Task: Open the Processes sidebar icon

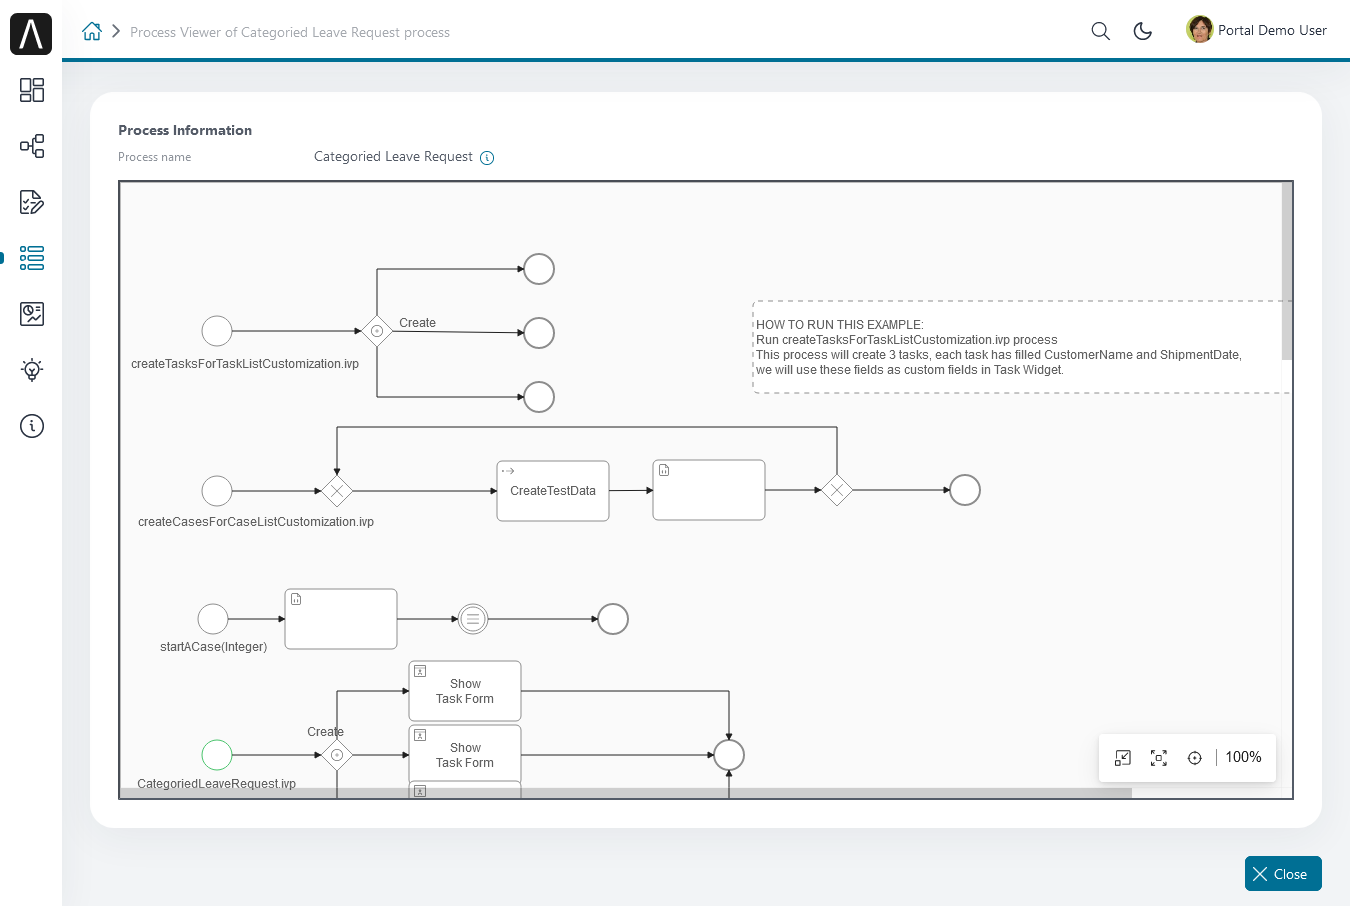Action: pos(32,146)
